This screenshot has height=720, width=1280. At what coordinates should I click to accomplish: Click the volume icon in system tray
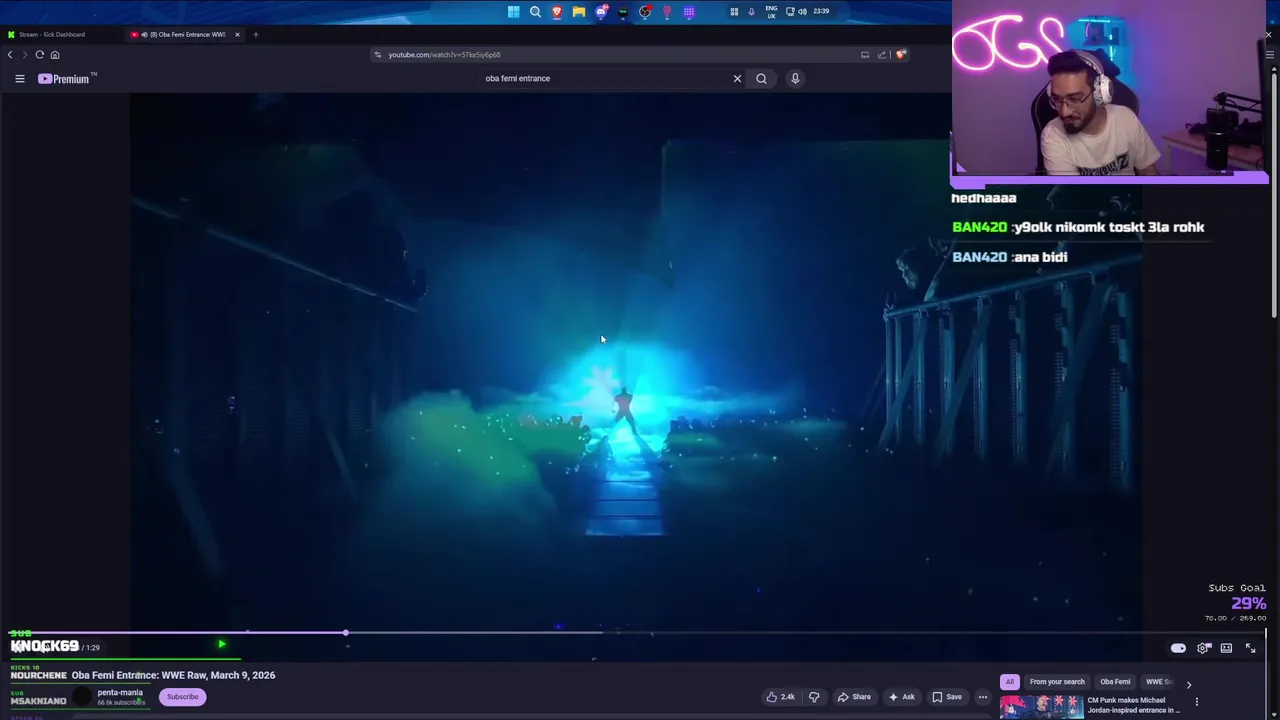coord(802,12)
